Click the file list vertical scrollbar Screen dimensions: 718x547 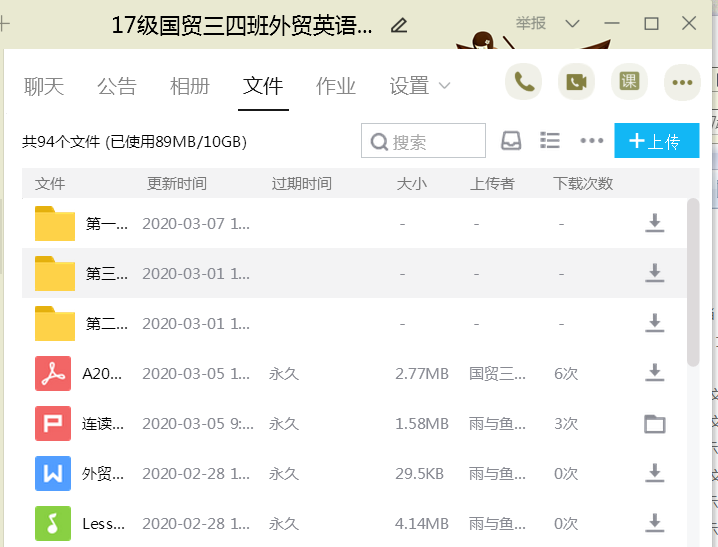pyautogui.click(x=693, y=280)
